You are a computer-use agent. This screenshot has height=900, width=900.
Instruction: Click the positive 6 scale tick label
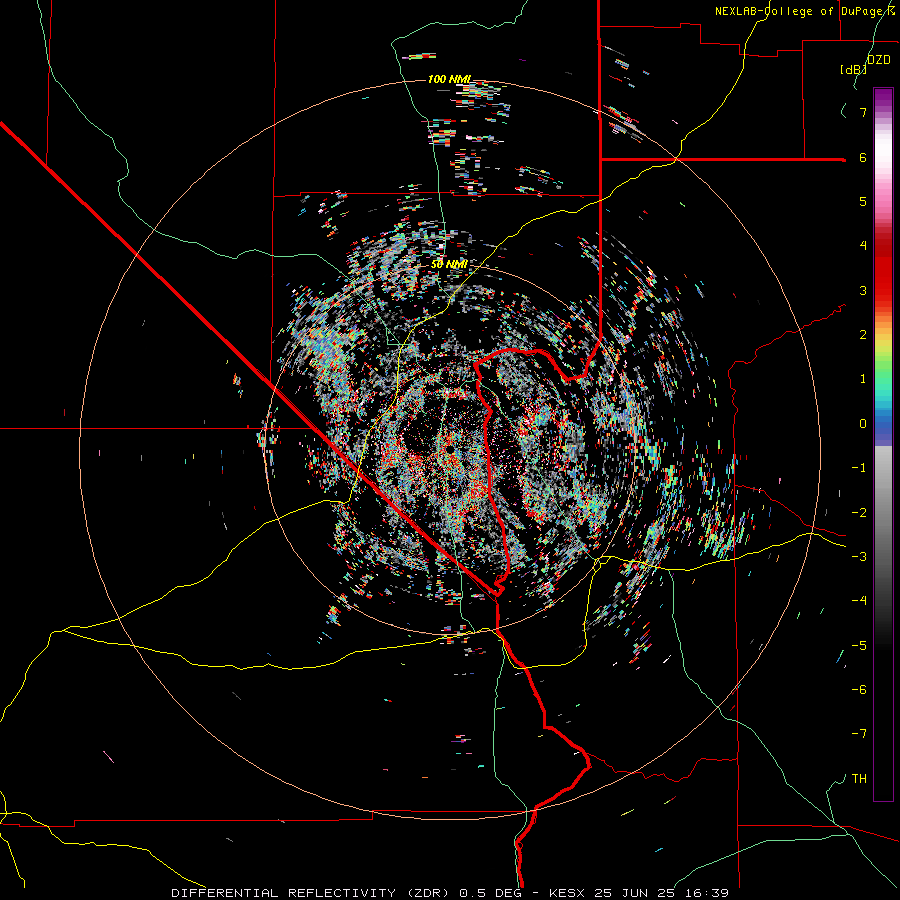click(x=863, y=157)
